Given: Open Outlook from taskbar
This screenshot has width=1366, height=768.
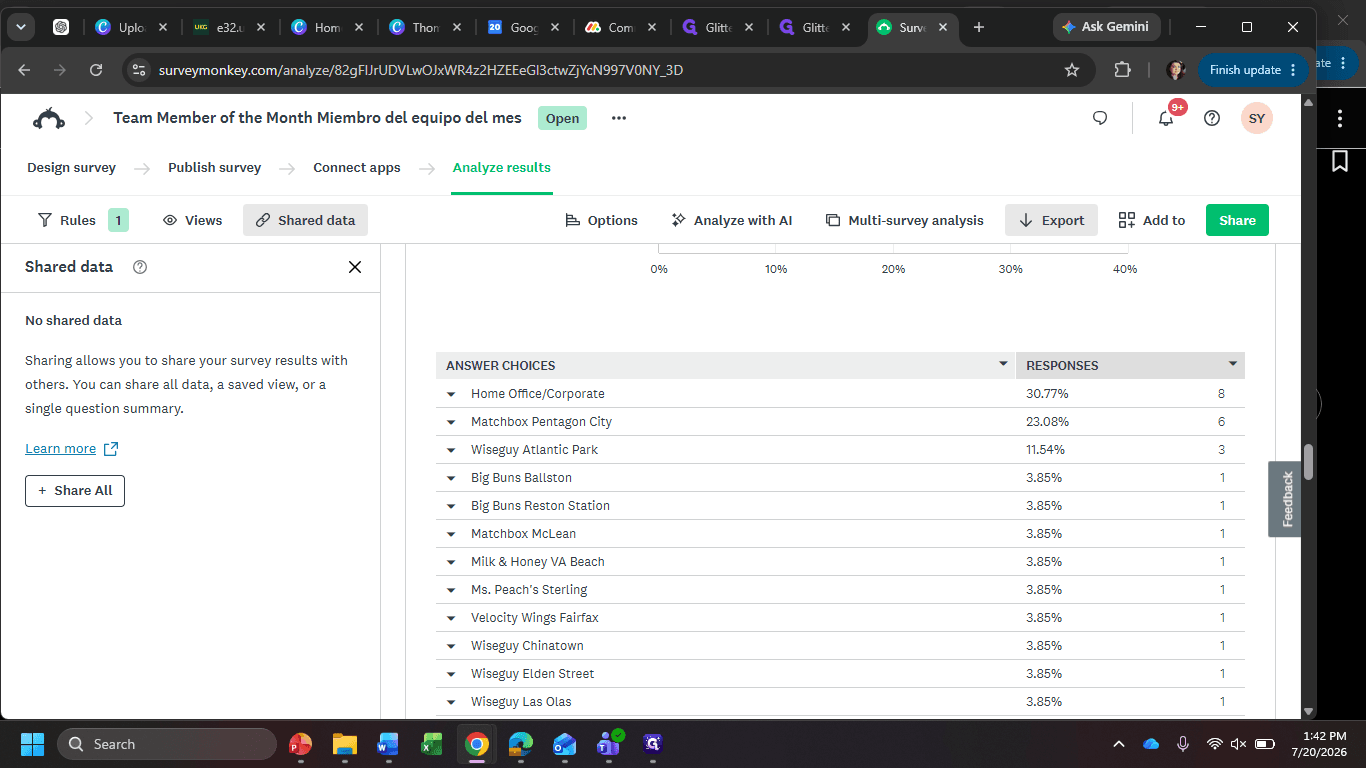Looking at the screenshot, I should (565, 744).
